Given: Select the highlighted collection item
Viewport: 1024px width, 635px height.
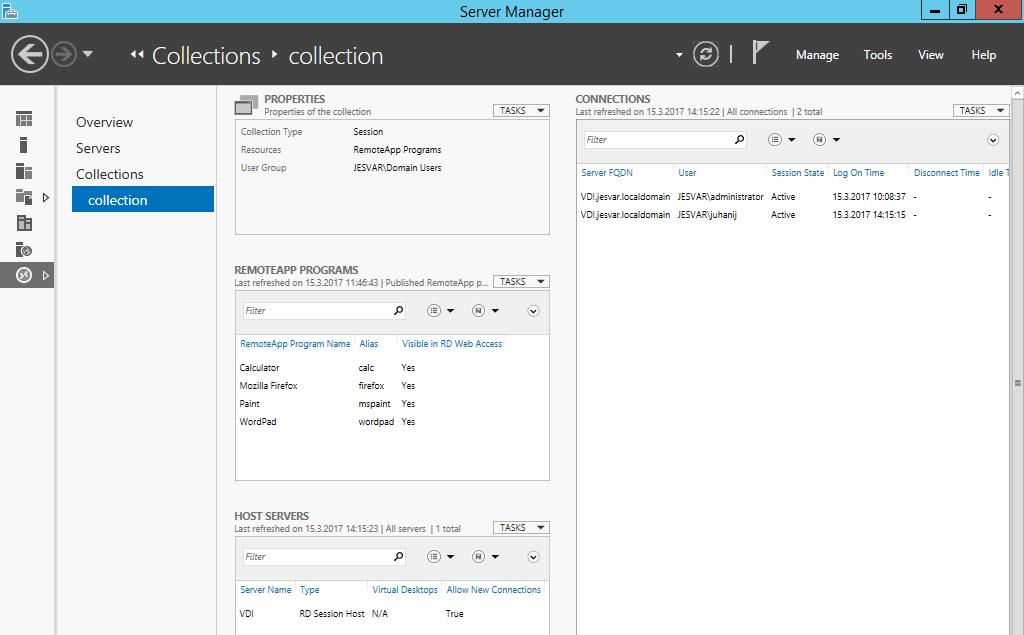Looking at the screenshot, I should point(143,199).
